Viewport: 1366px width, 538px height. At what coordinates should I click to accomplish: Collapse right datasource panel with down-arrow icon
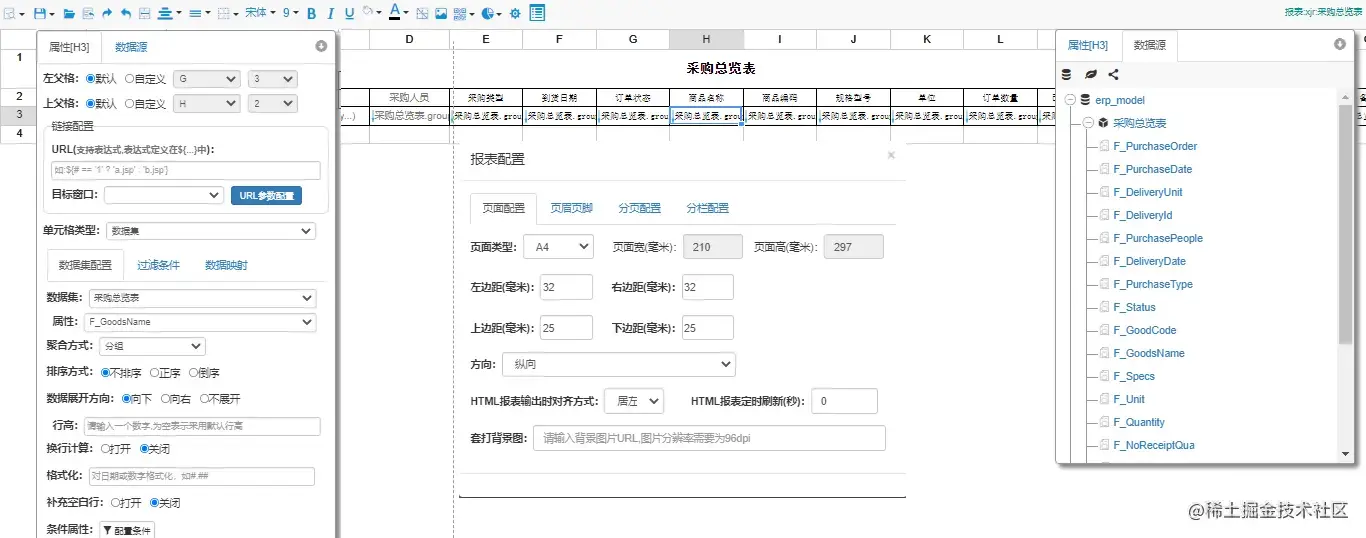pyautogui.click(x=1340, y=44)
